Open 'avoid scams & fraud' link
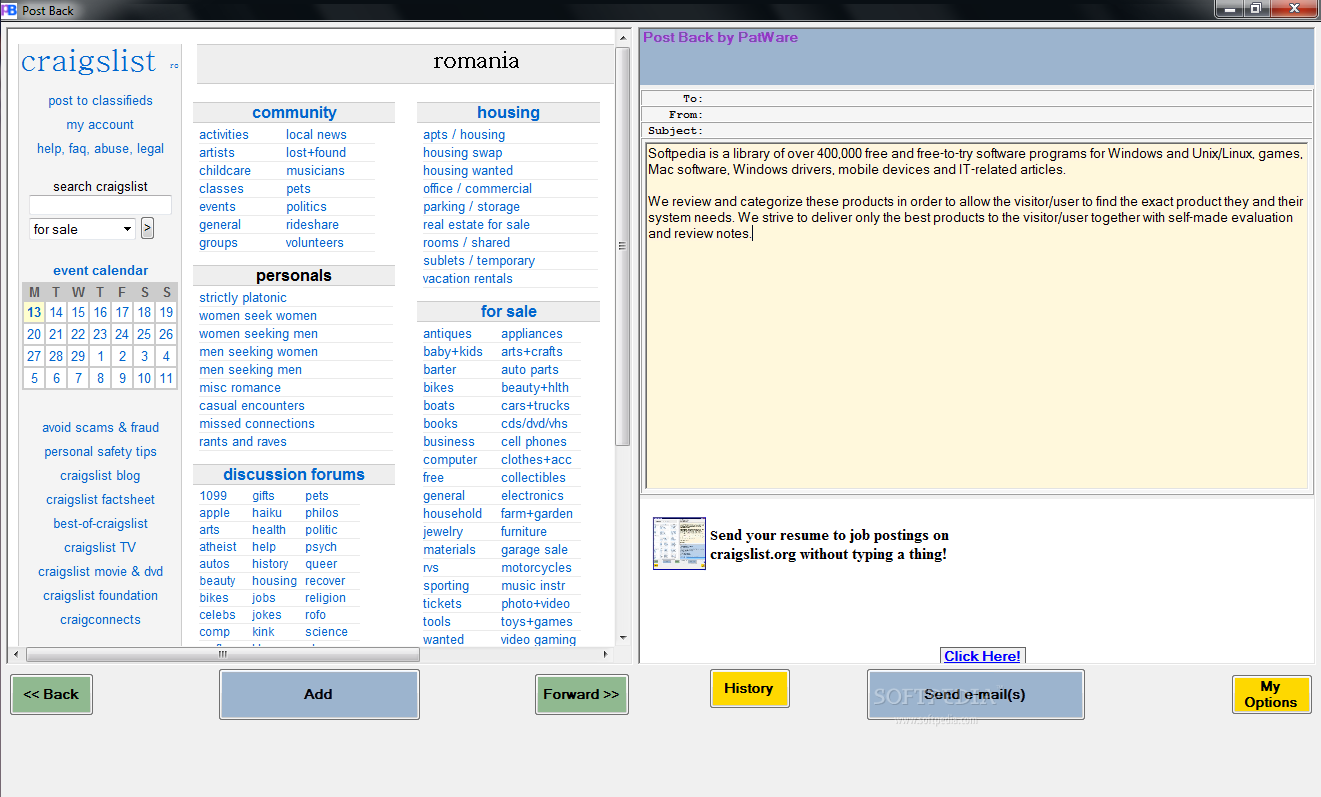This screenshot has height=797, width=1321. click(x=100, y=427)
